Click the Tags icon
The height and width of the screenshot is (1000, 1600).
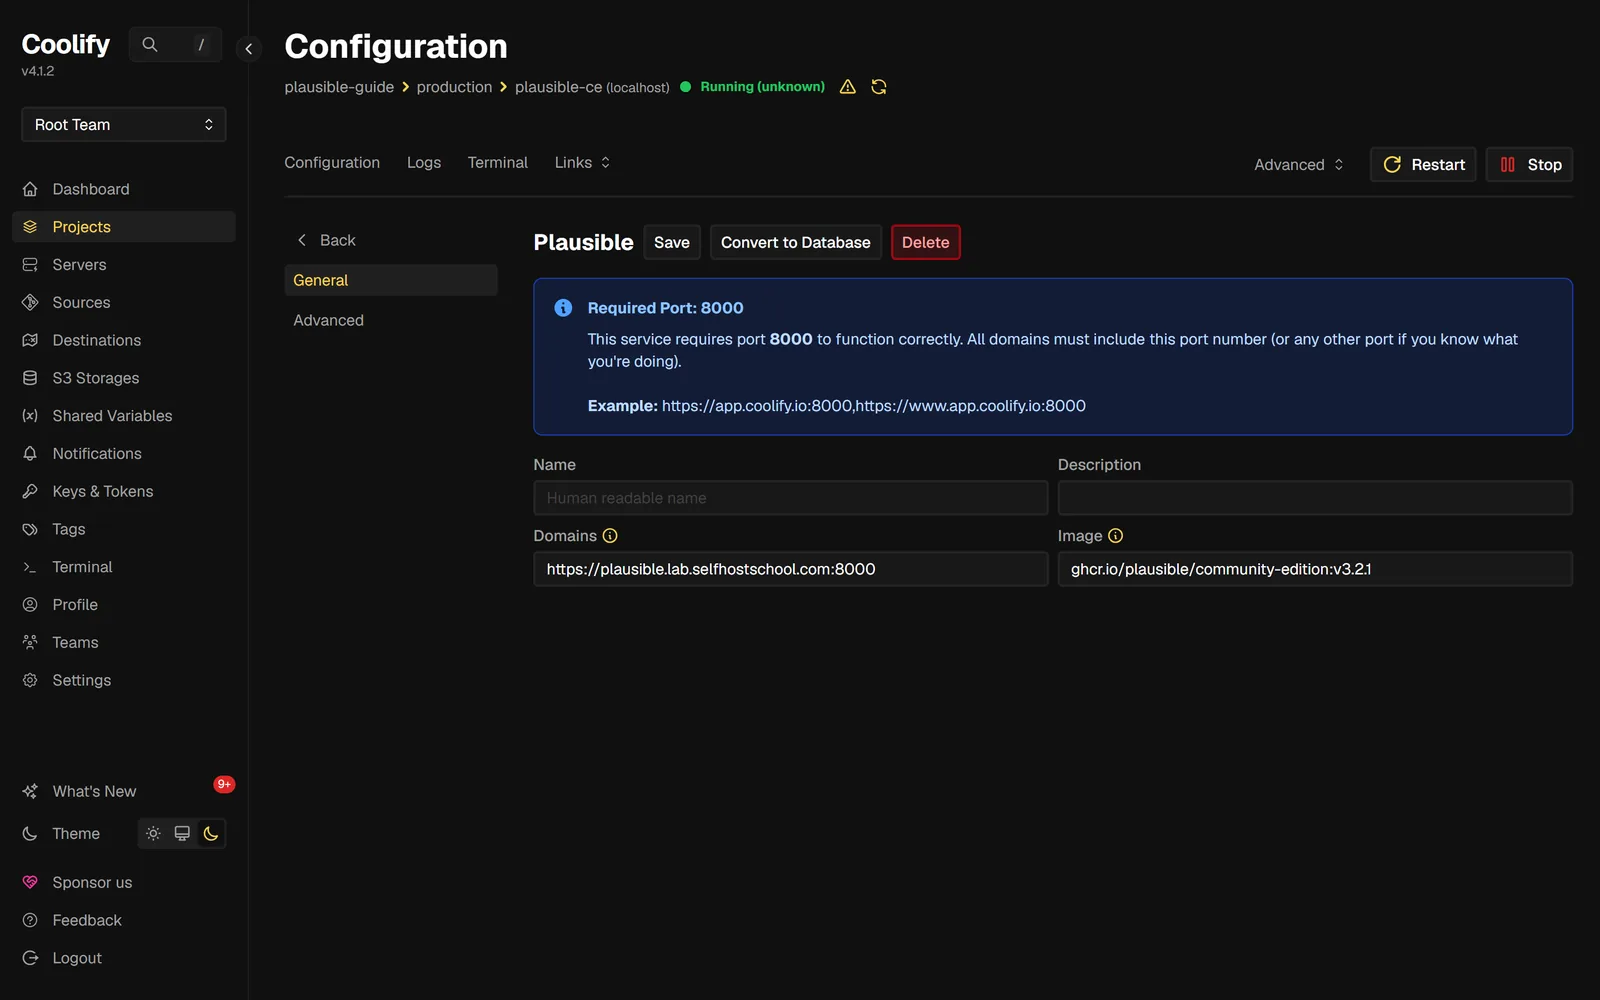(30, 529)
